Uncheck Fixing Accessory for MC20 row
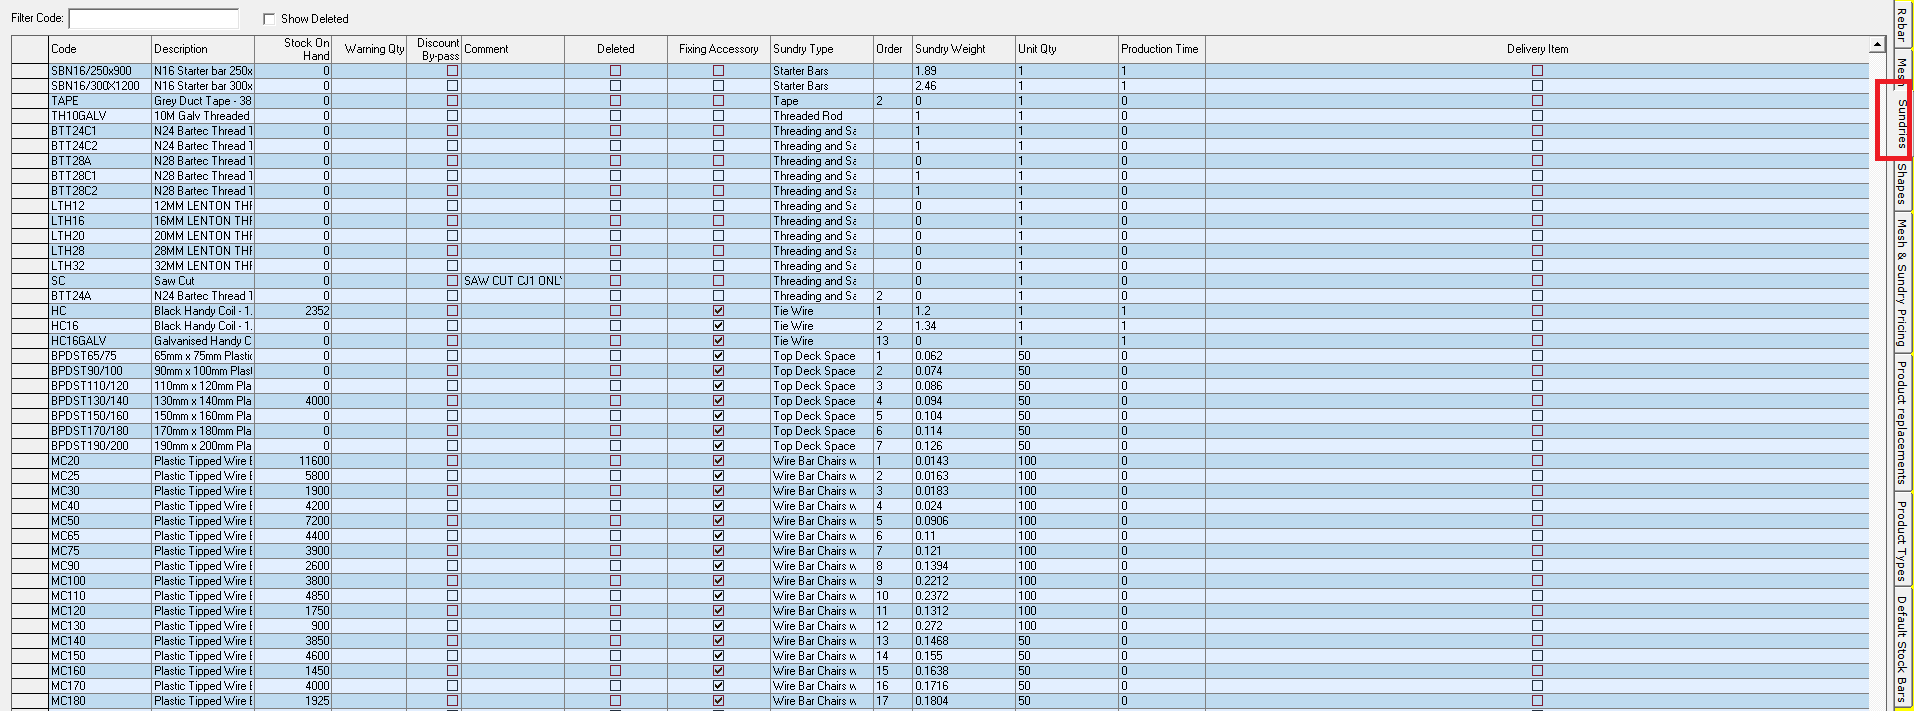The image size is (1914, 711). click(x=718, y=461)
